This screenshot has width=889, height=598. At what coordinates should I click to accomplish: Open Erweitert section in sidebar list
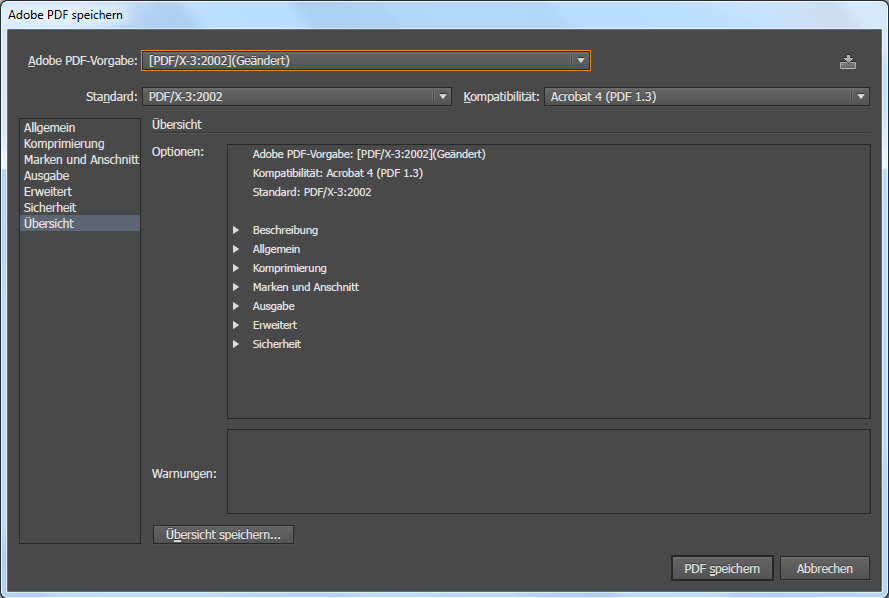48,192
